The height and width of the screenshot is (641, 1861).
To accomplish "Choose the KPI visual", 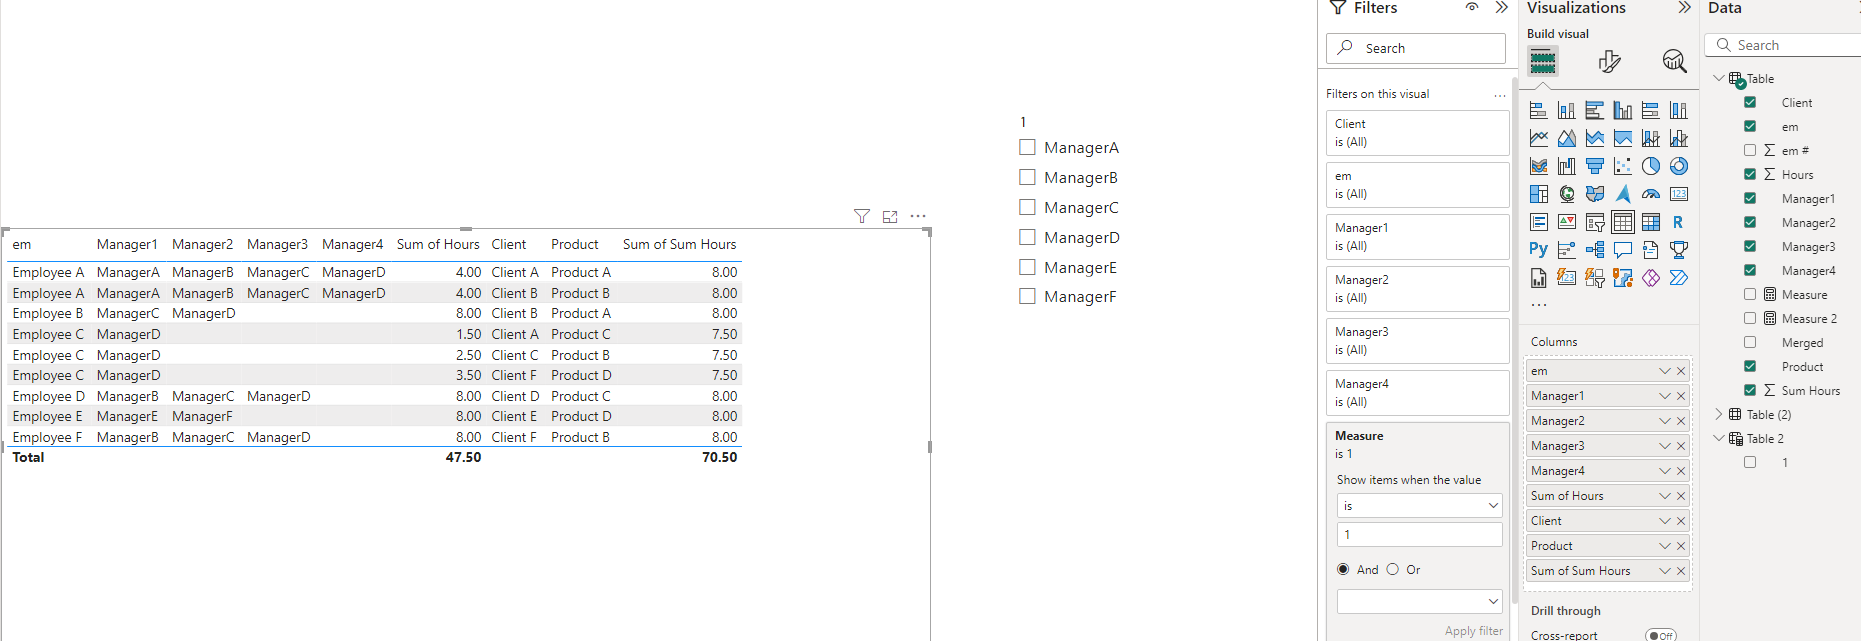I will coord(1567,222).
